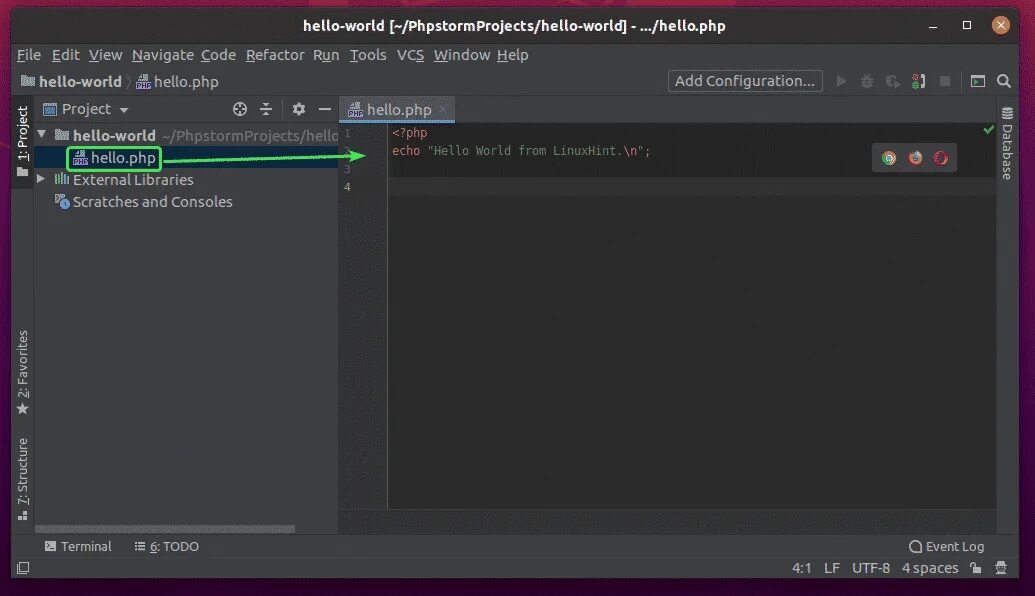Close the hello.php editor tab
The height and width of the screenshot is (596, 1035).
(x=443, y=109)
